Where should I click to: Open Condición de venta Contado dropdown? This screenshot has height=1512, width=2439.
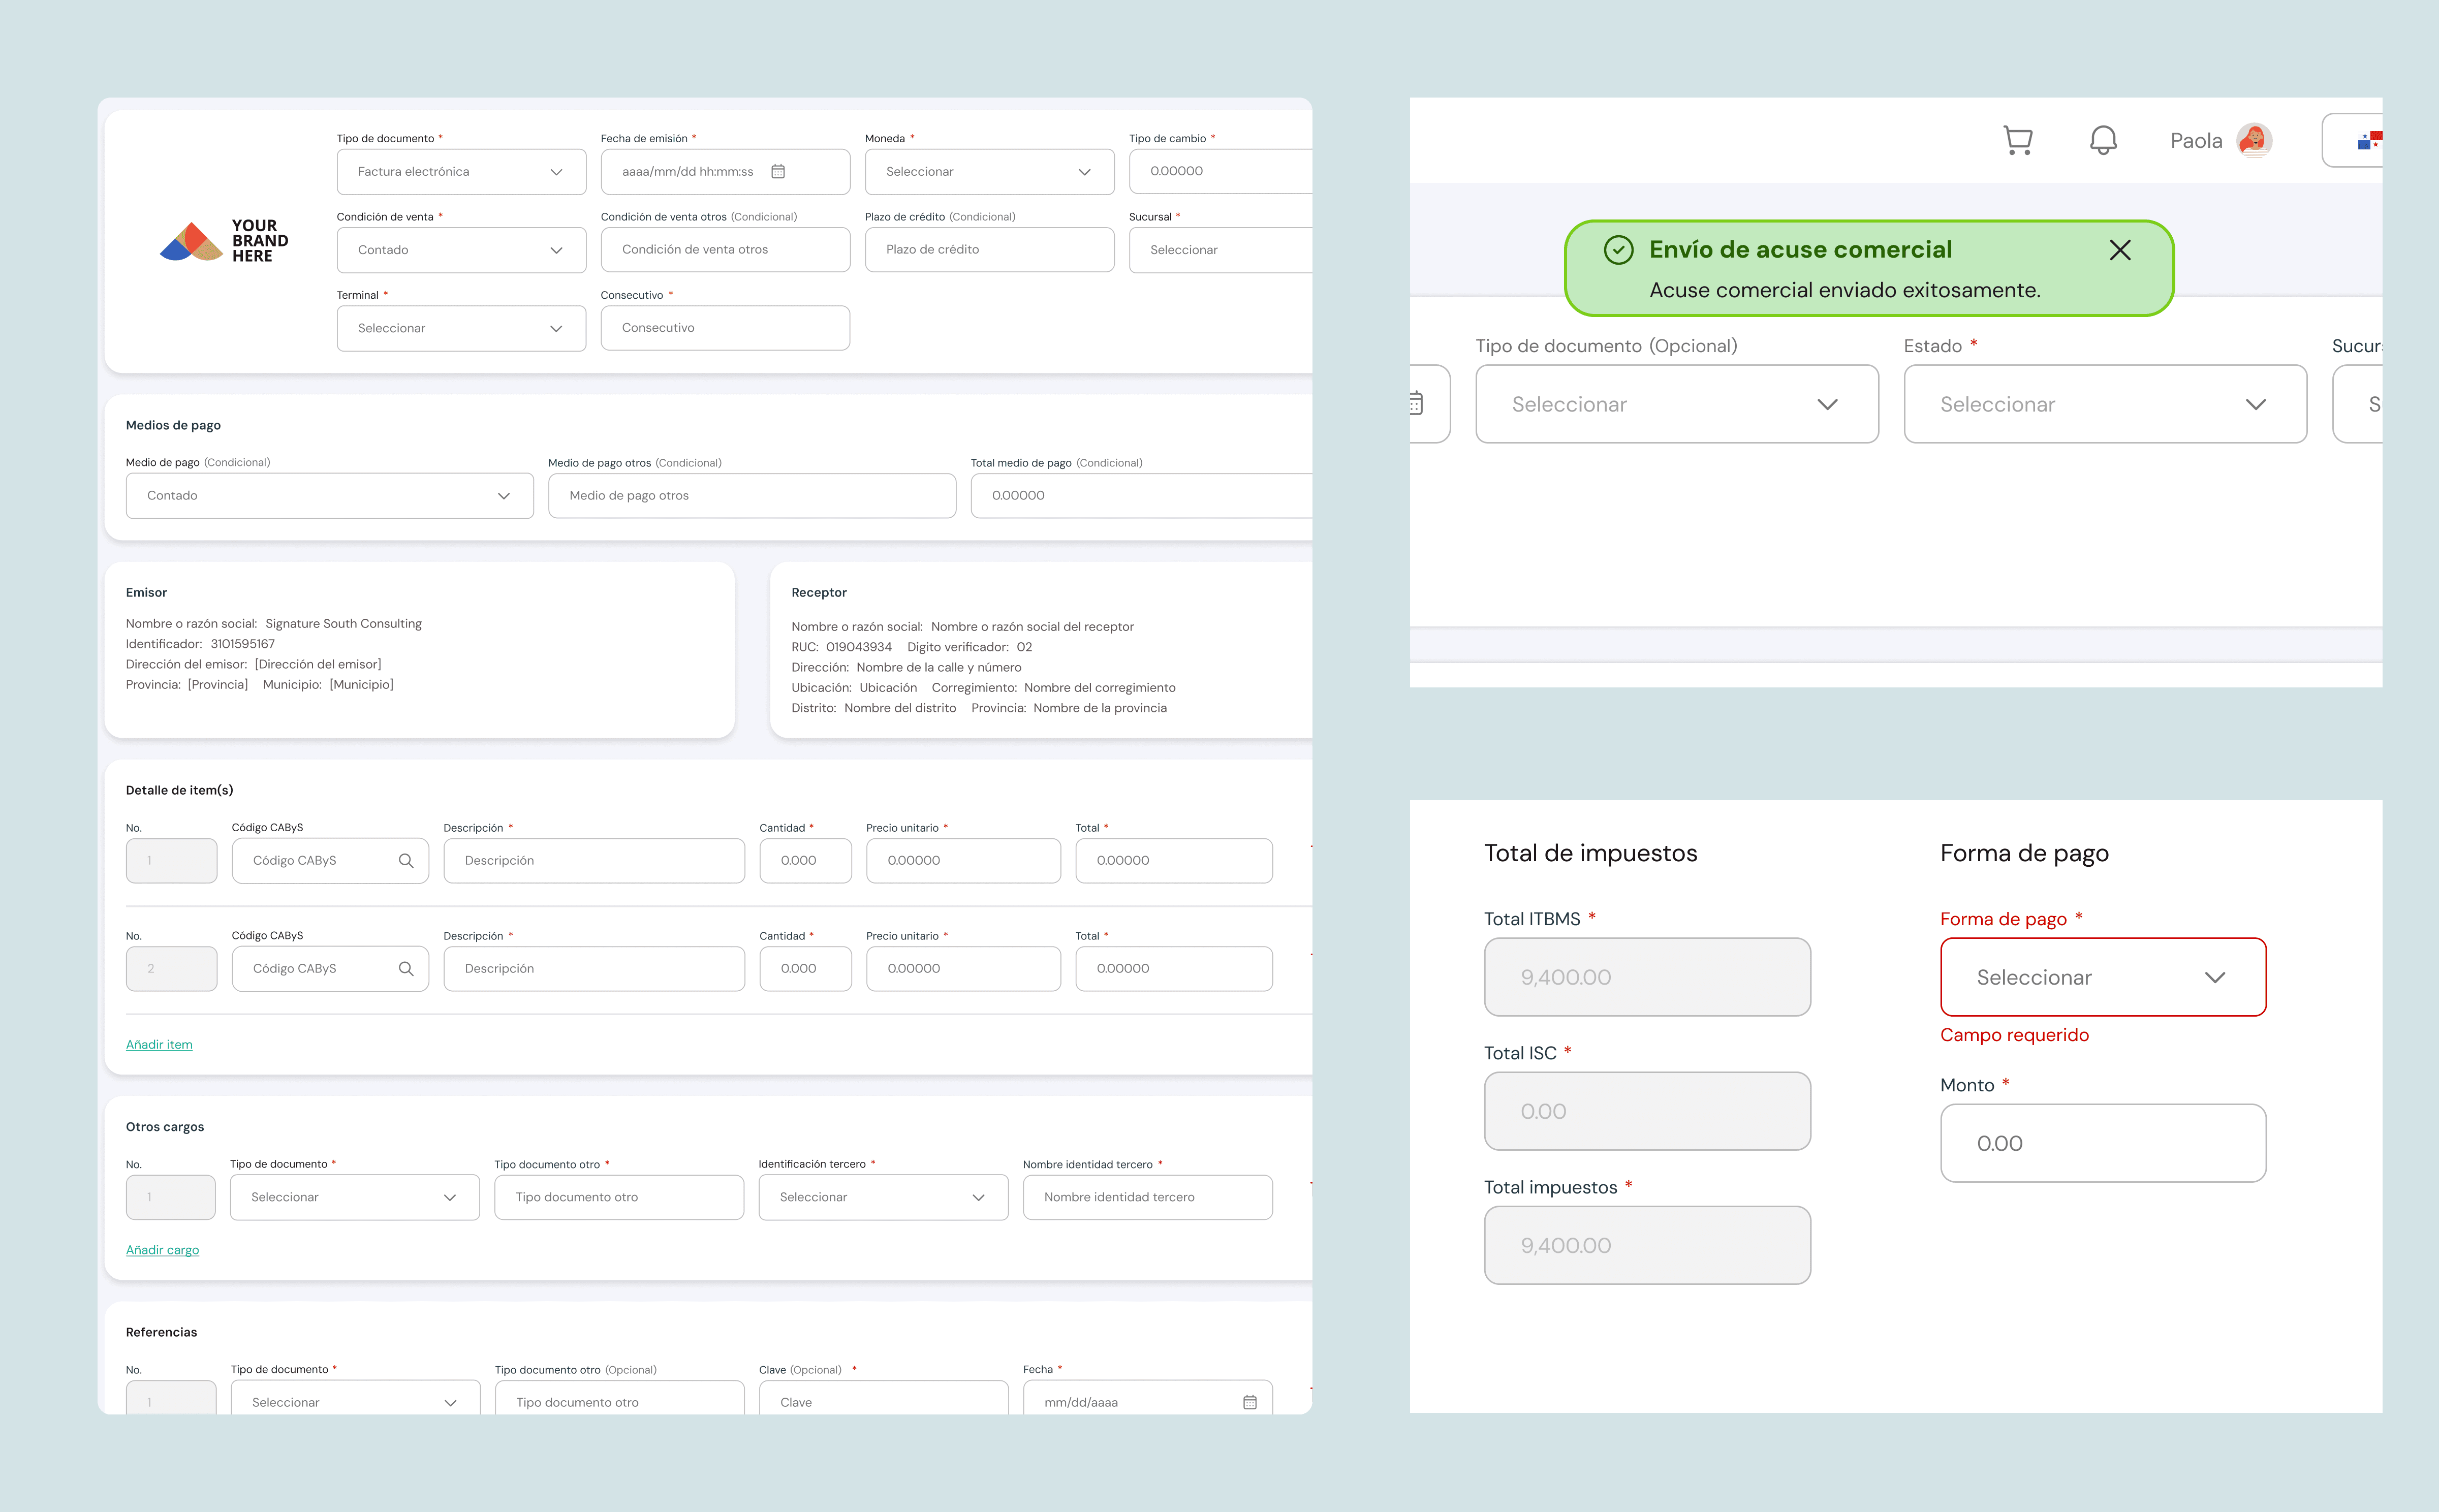(461, 250)
